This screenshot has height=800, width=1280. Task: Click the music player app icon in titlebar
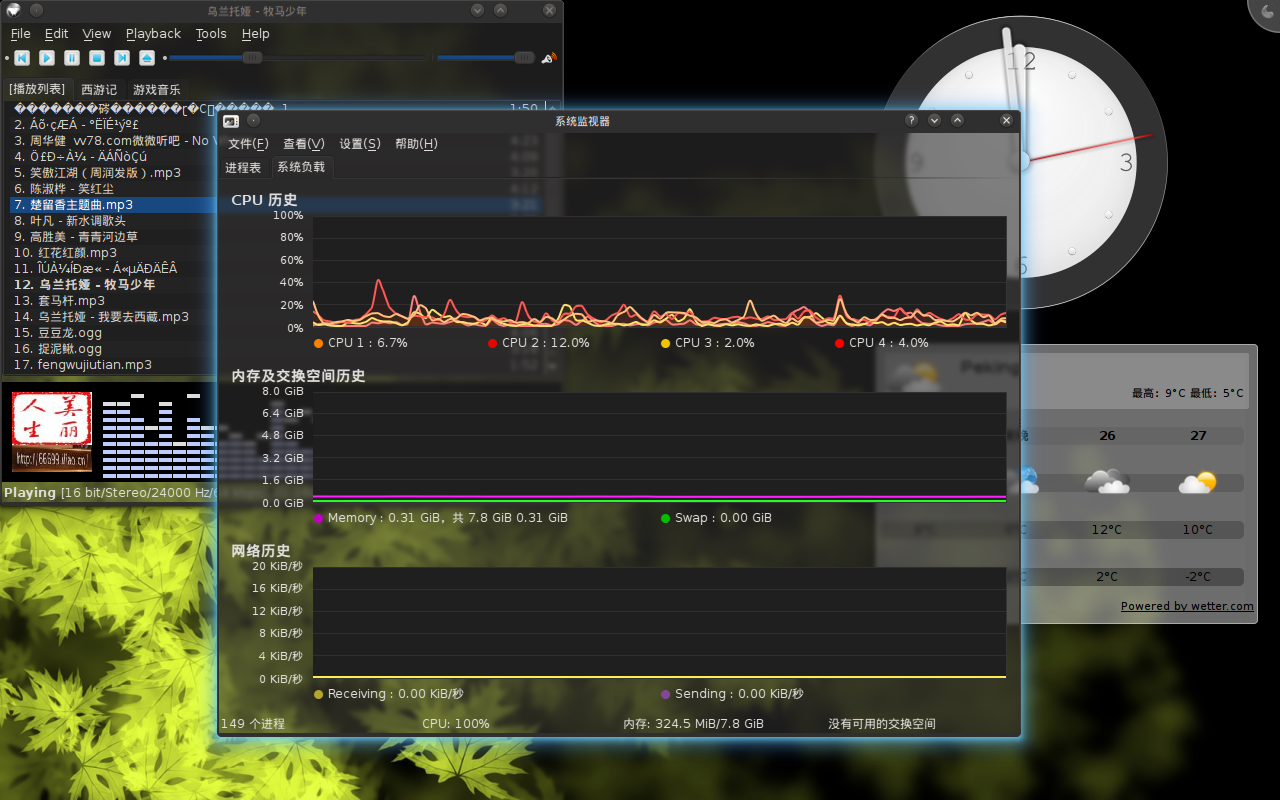[x=13, y=10]
